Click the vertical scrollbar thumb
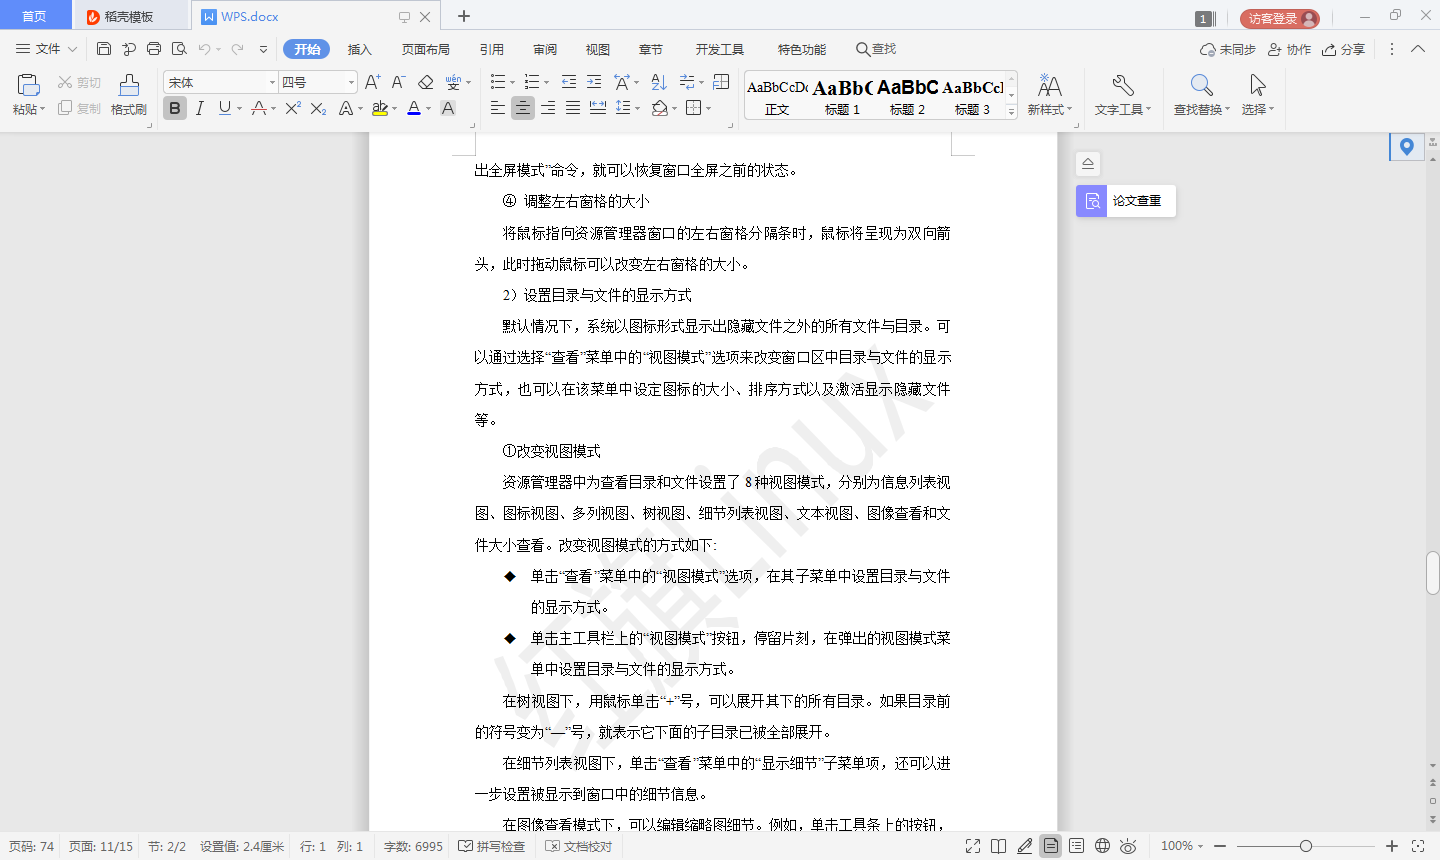This screenshot has height=860, width=1440. click(x=1433, y=573)
